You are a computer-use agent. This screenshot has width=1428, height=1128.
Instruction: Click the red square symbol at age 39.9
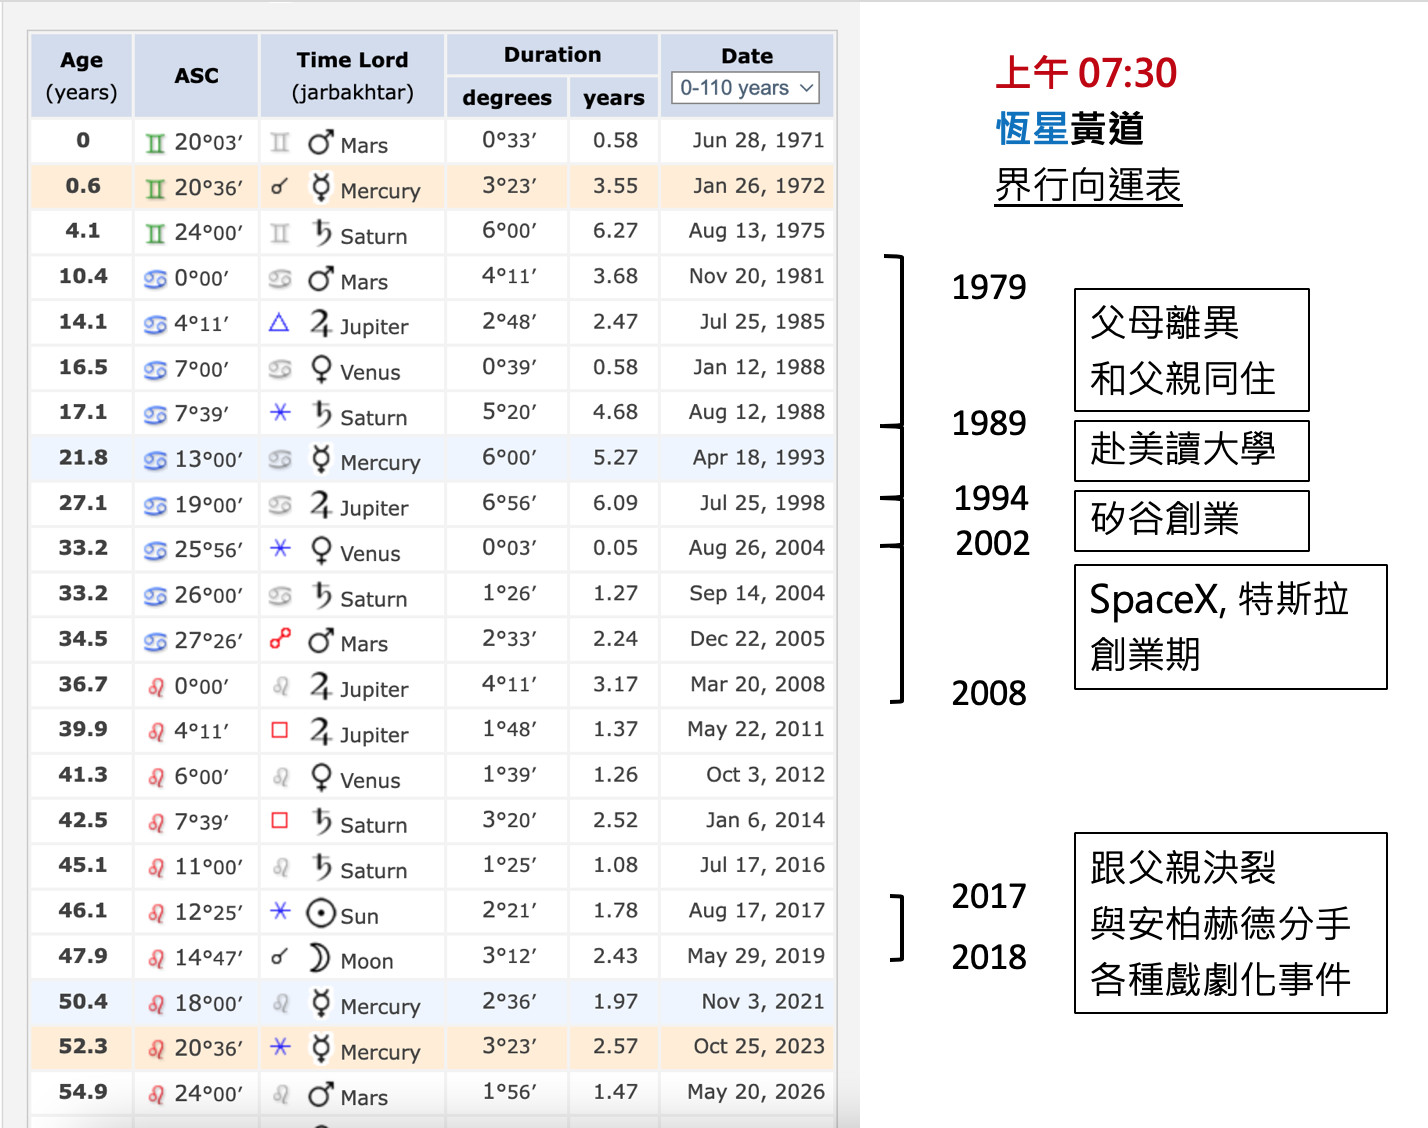pyautogui.click(x=280, y=730)
